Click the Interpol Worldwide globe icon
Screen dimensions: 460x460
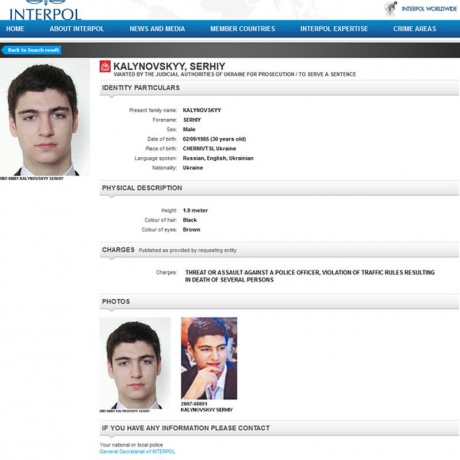391,8
